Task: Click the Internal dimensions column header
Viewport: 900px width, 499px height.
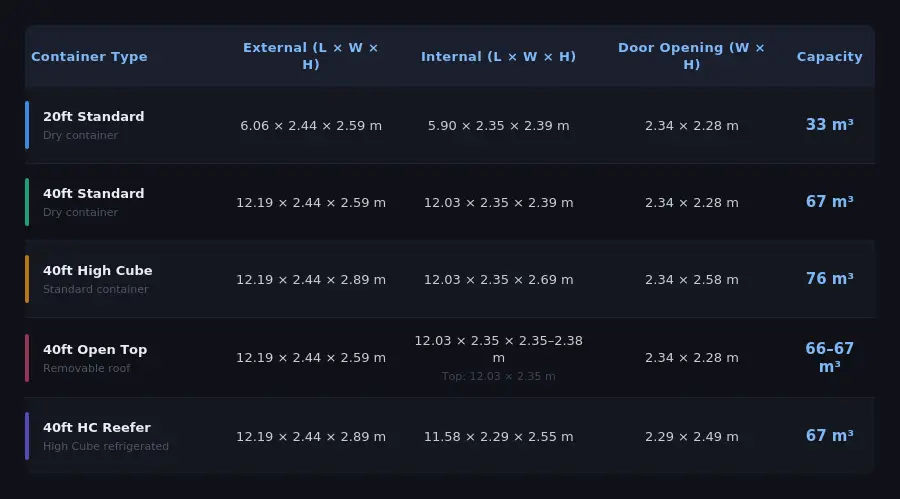Action: 498,57
